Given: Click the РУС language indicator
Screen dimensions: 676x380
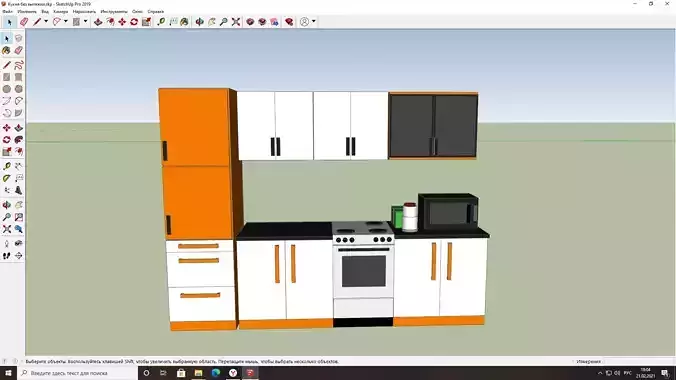Looking at the screenshot, I should (x=628, y=373).
